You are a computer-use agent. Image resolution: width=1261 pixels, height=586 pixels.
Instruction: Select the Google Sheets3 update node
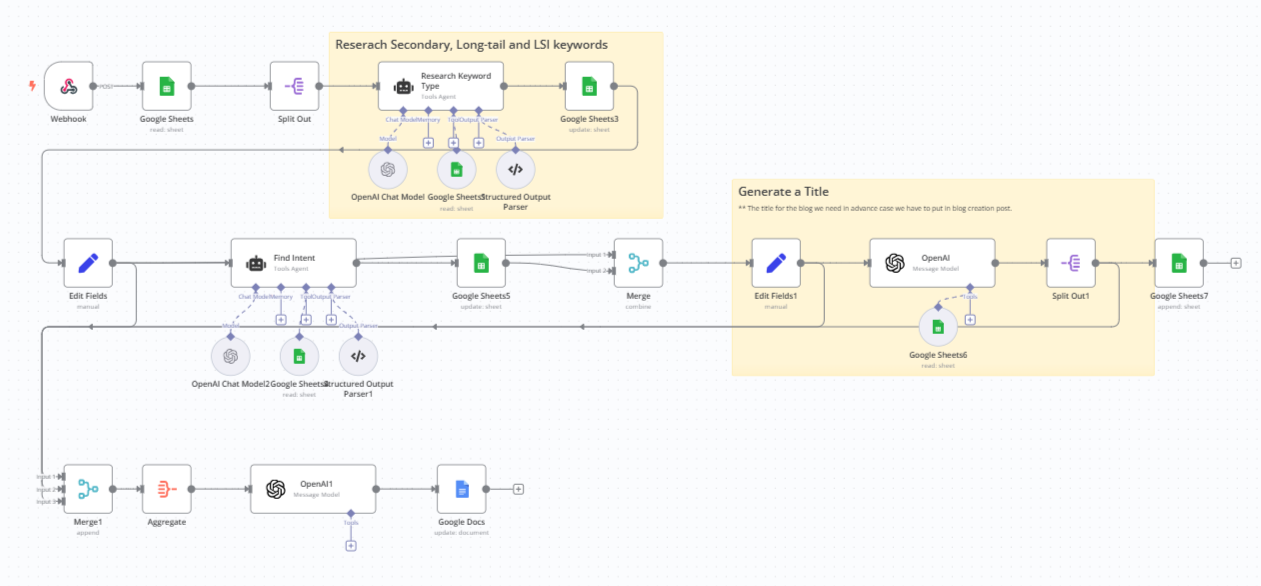coord(590,86)
